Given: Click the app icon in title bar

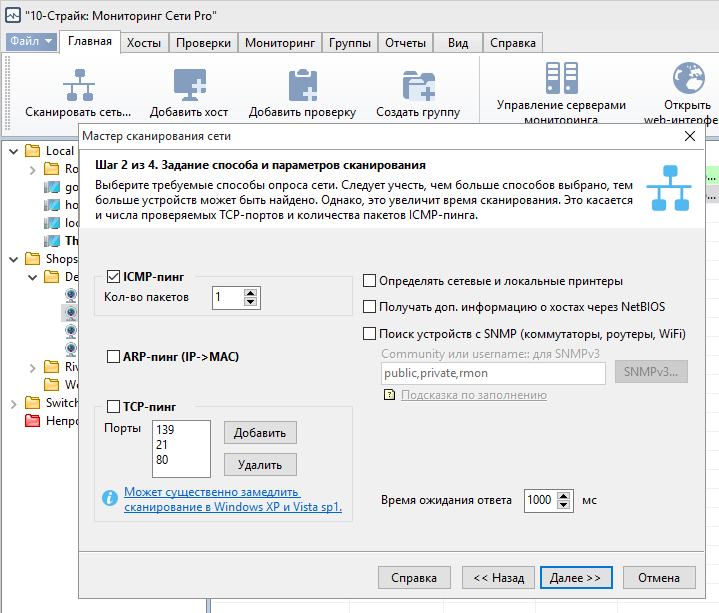Looking at the screenshot, I should [x=13, y=15].
